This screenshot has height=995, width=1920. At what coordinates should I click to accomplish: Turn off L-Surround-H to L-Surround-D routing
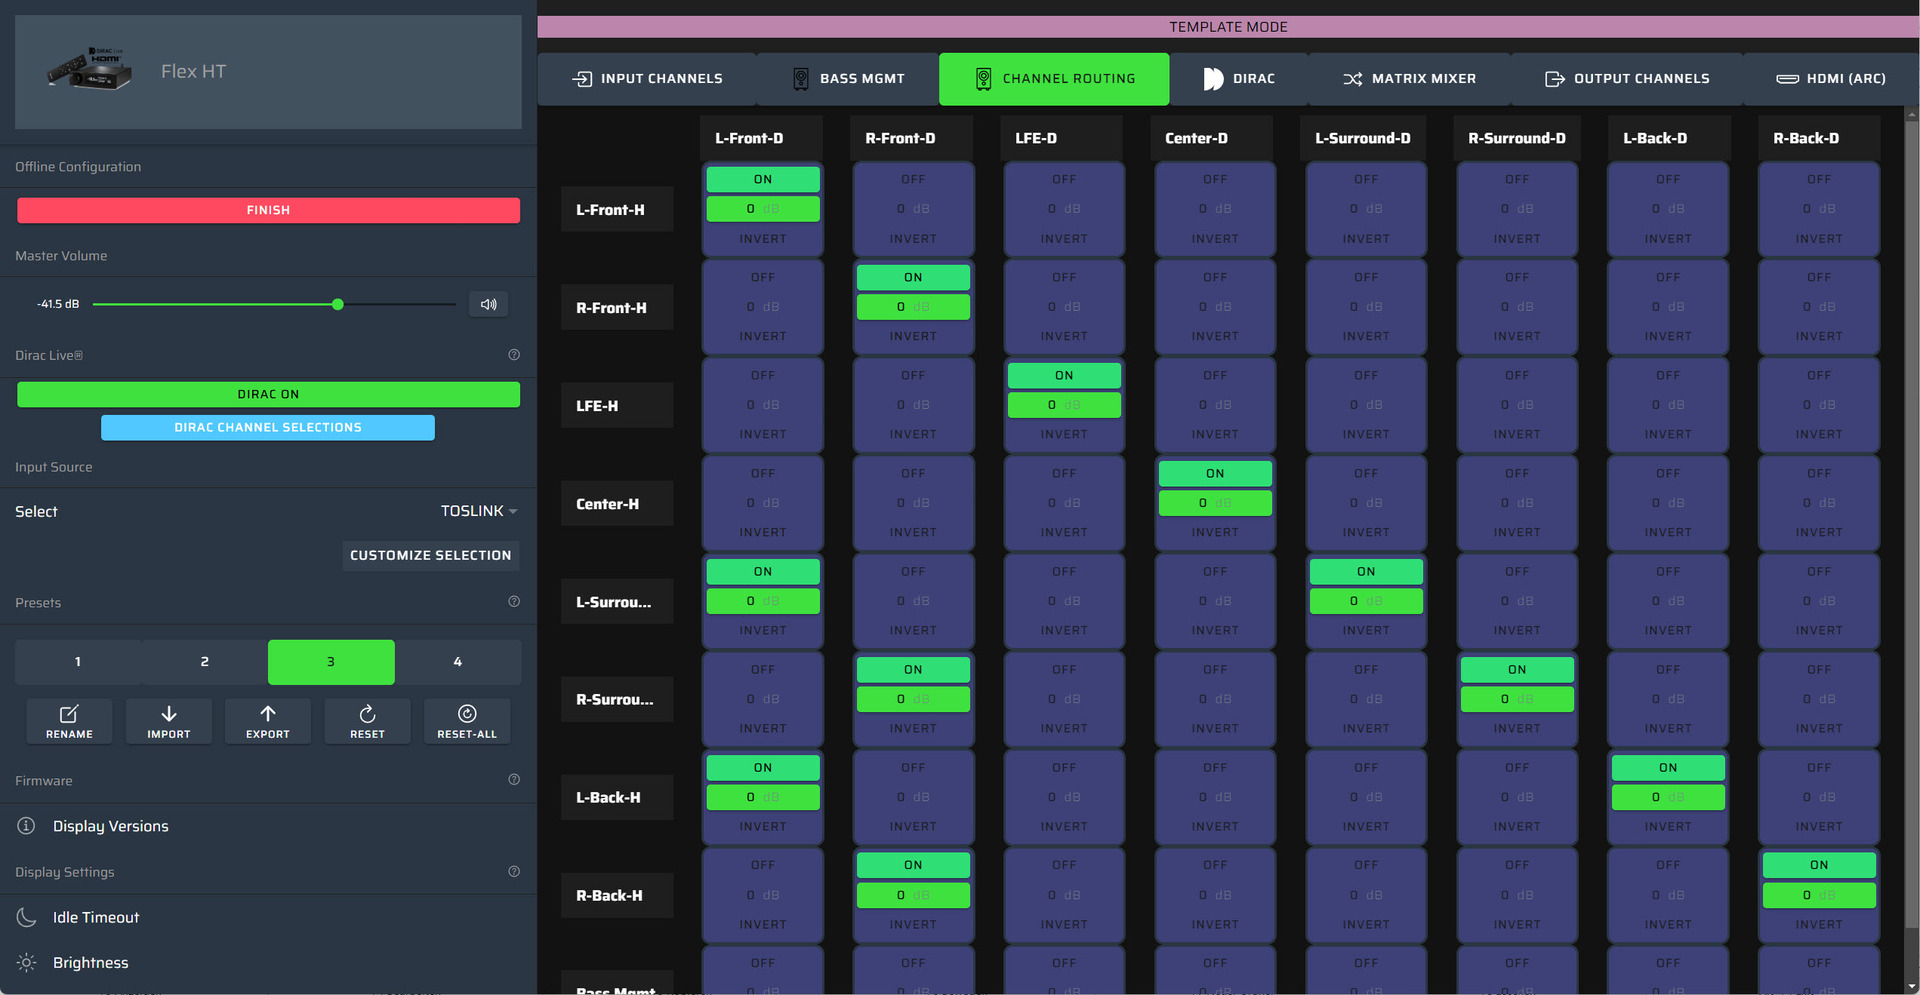click(1366, 571)
